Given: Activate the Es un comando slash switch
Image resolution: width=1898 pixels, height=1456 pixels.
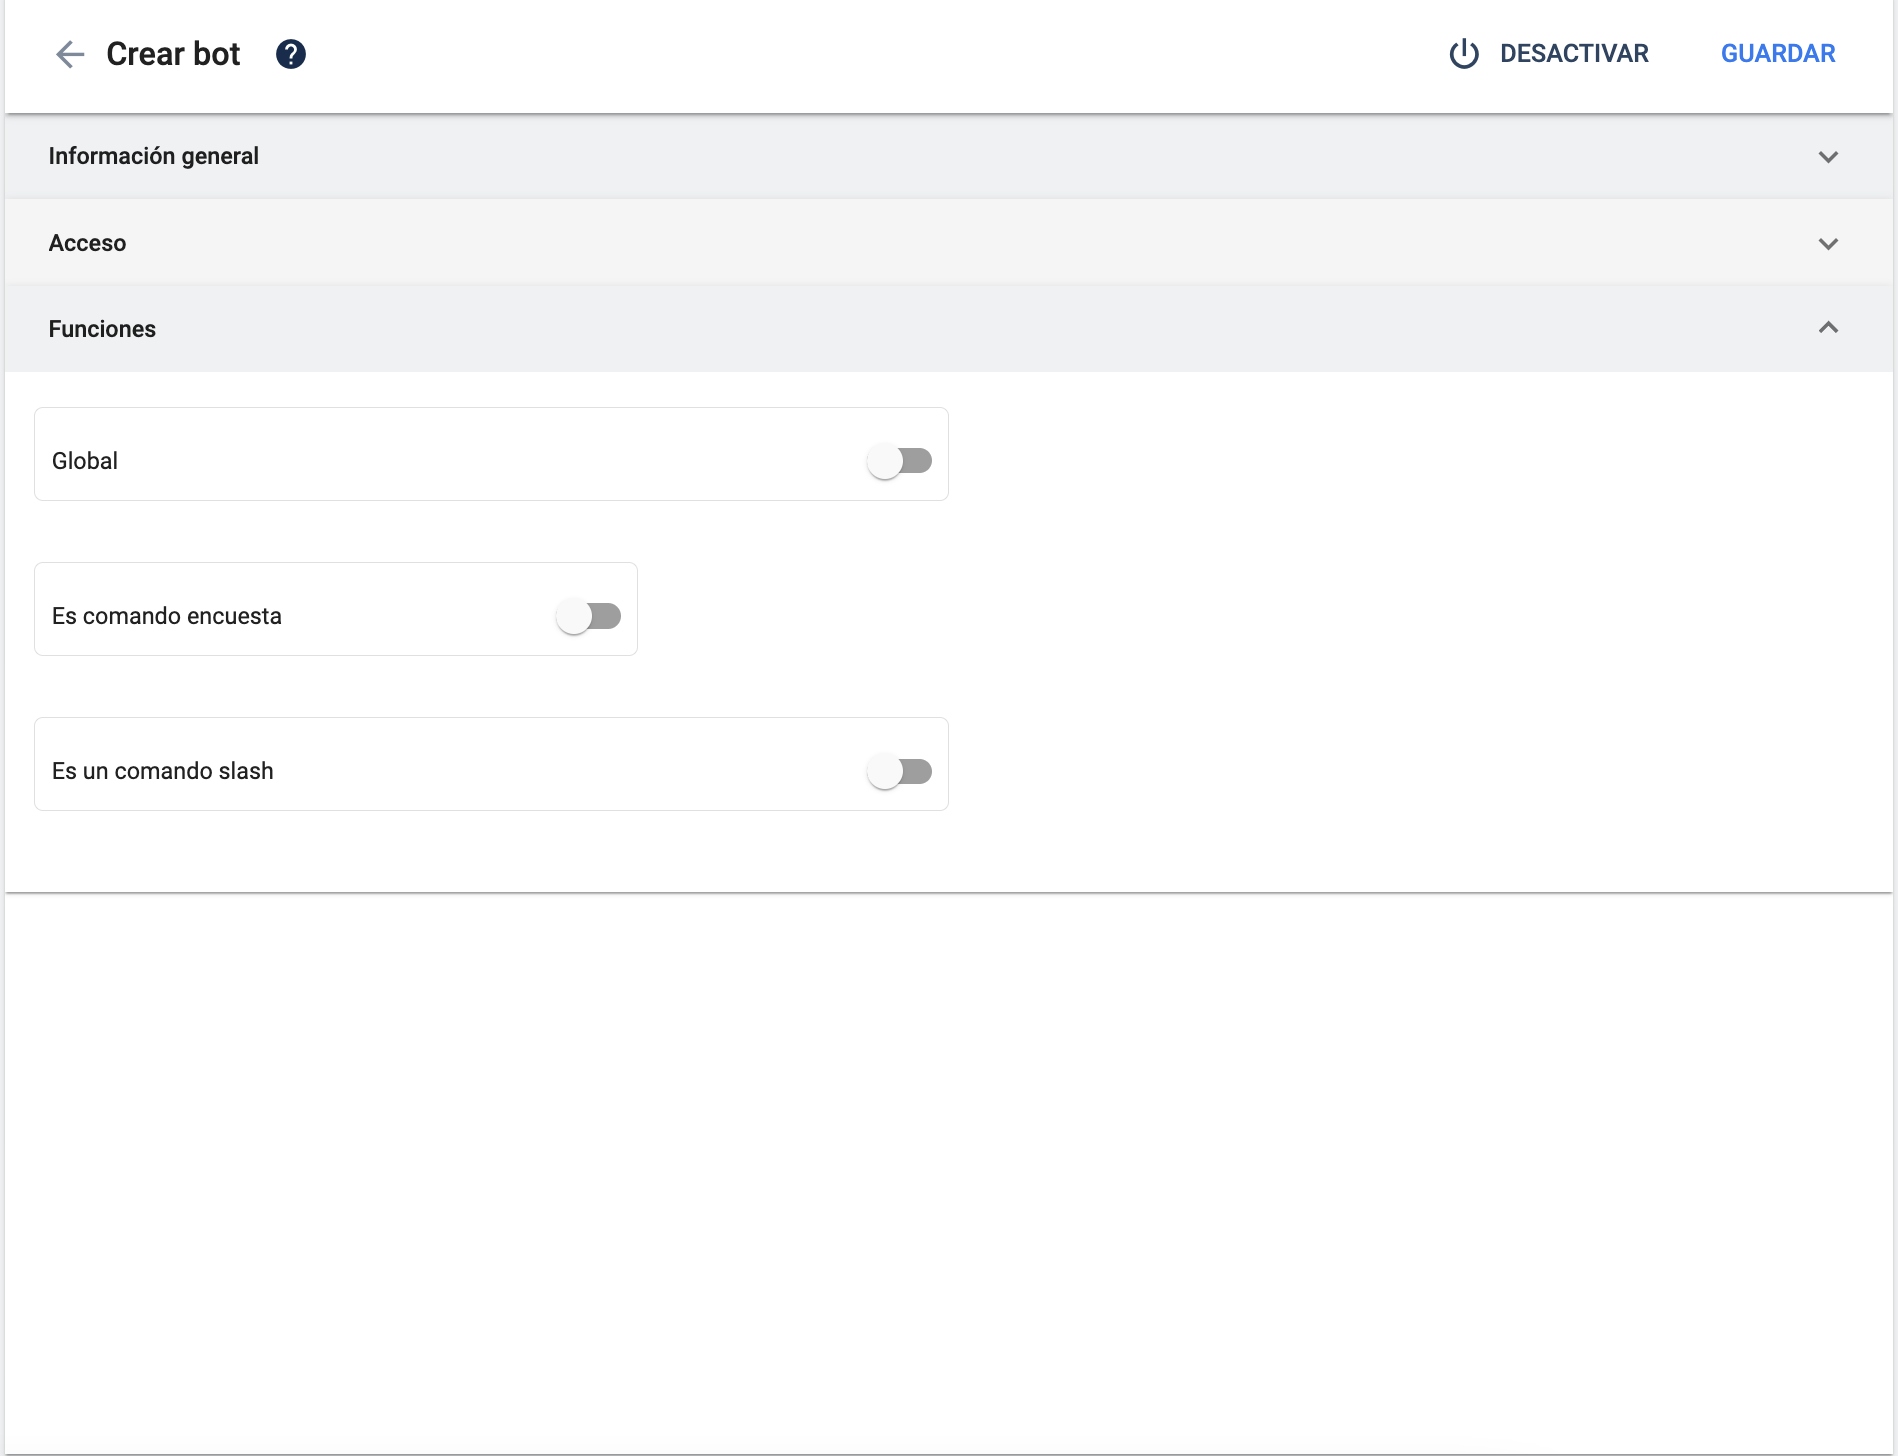Looking at the screenshot, I should 898,770.
